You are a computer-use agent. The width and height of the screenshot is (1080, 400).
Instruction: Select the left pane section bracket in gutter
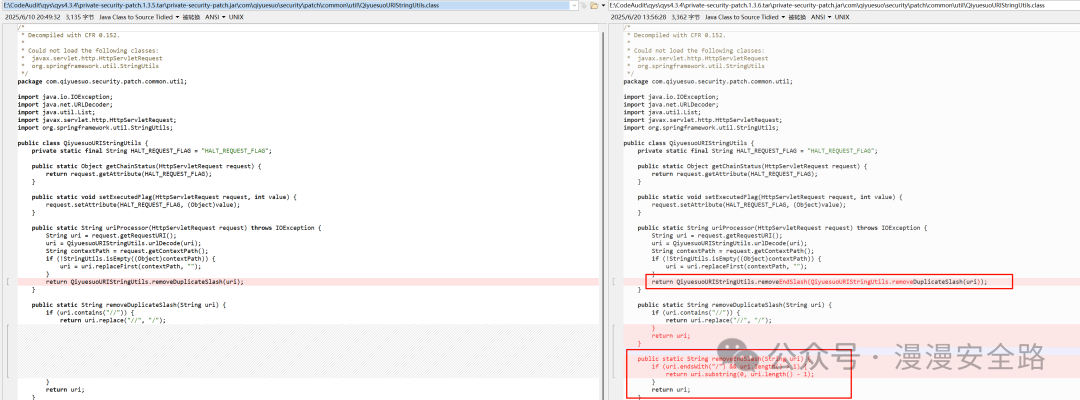tap(7, 282)
